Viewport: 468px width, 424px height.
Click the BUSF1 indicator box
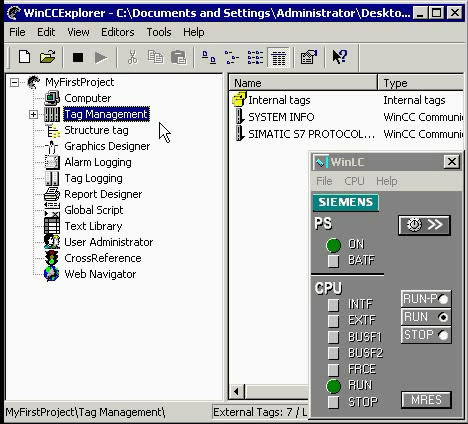click(333, 337)
